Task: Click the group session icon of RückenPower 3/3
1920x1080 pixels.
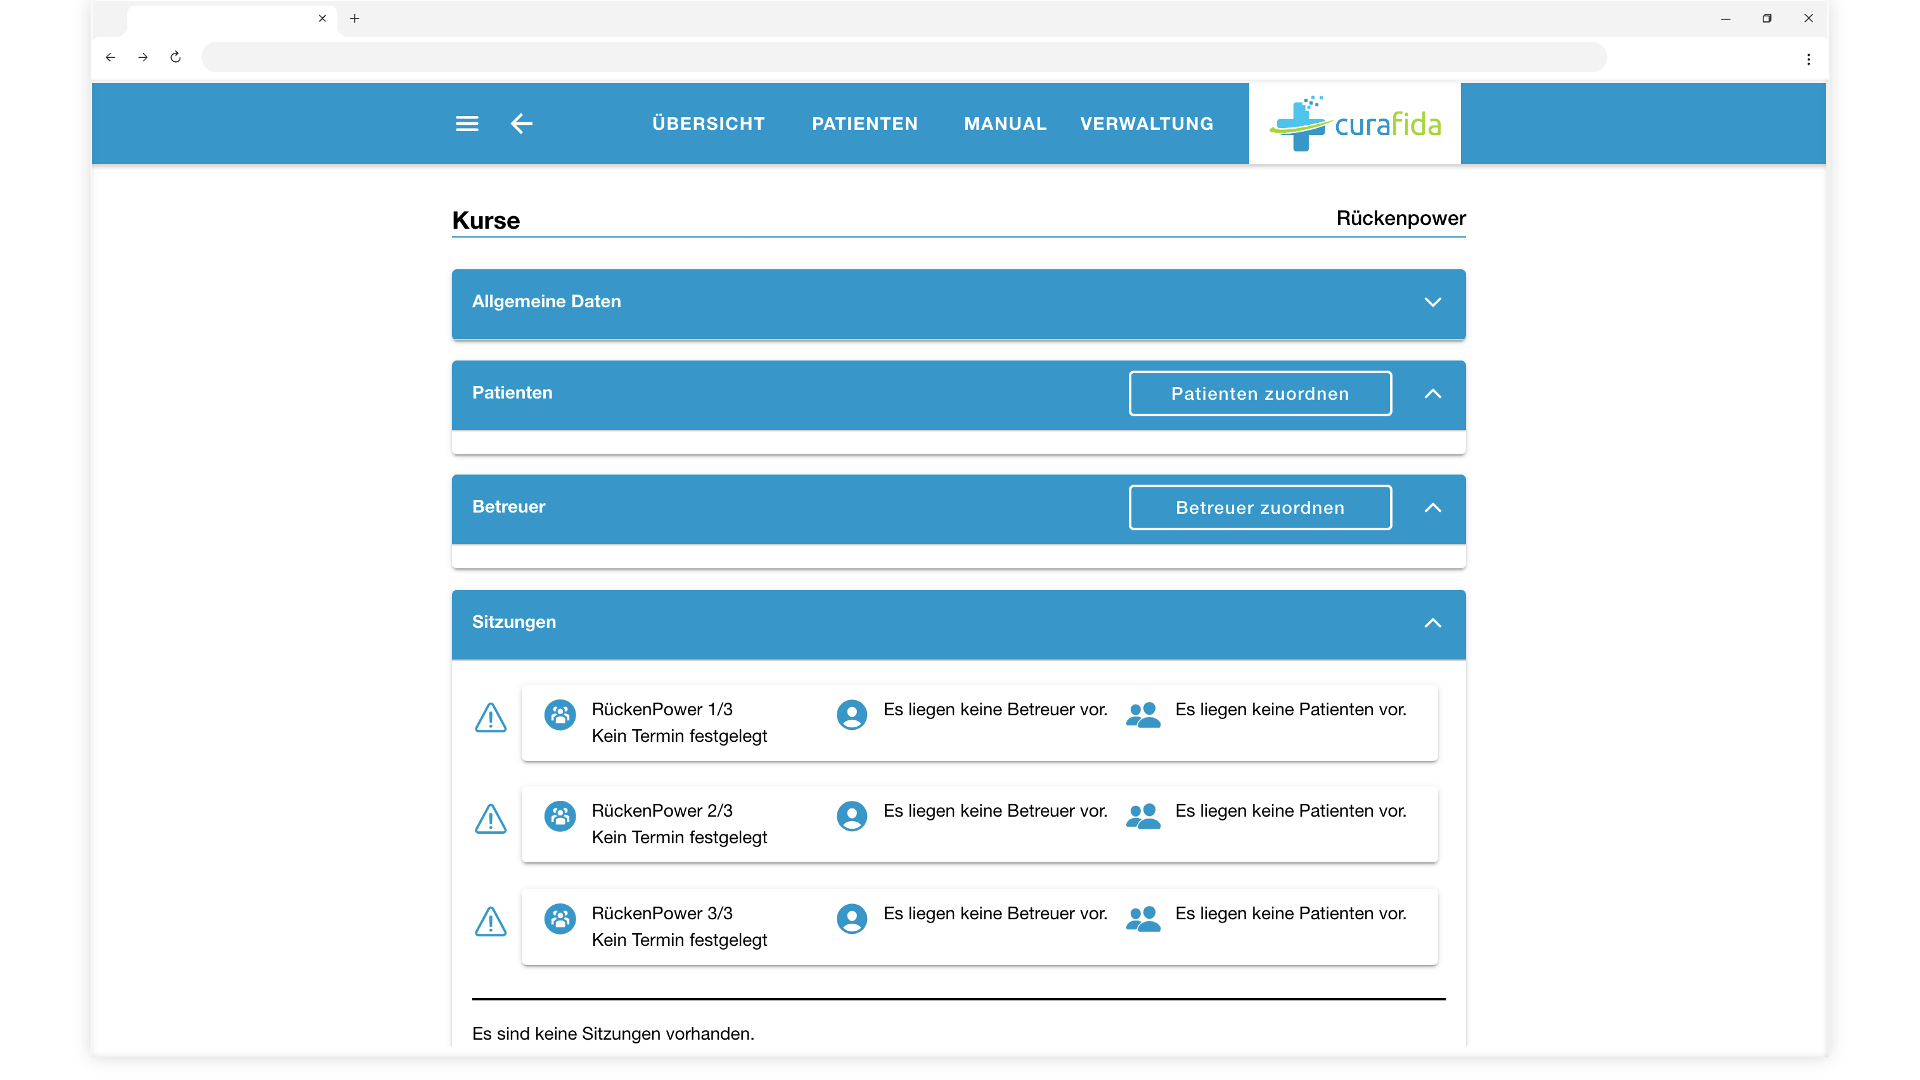Action: [560, 918]
